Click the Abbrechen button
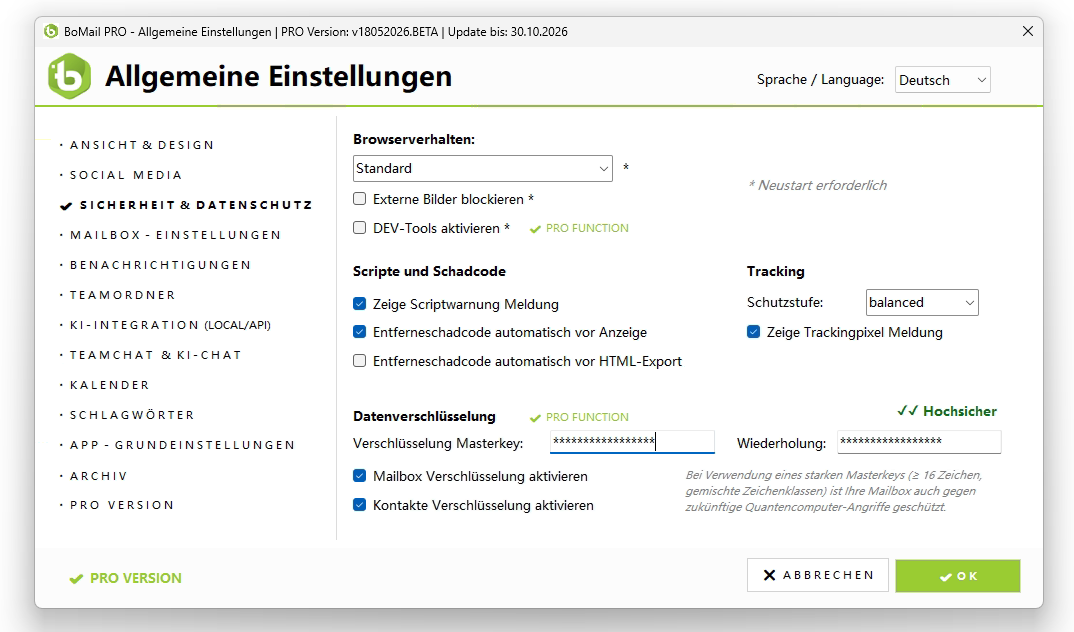 point(818,575)
